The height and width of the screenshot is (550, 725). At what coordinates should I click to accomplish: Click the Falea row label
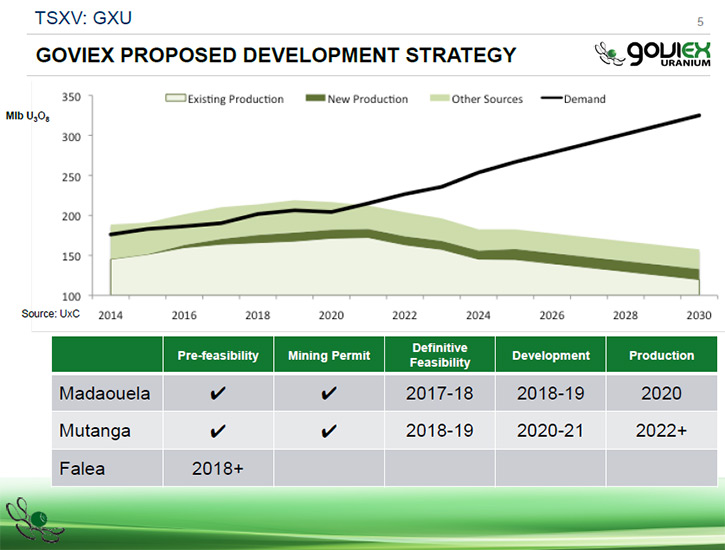(82, 469)
